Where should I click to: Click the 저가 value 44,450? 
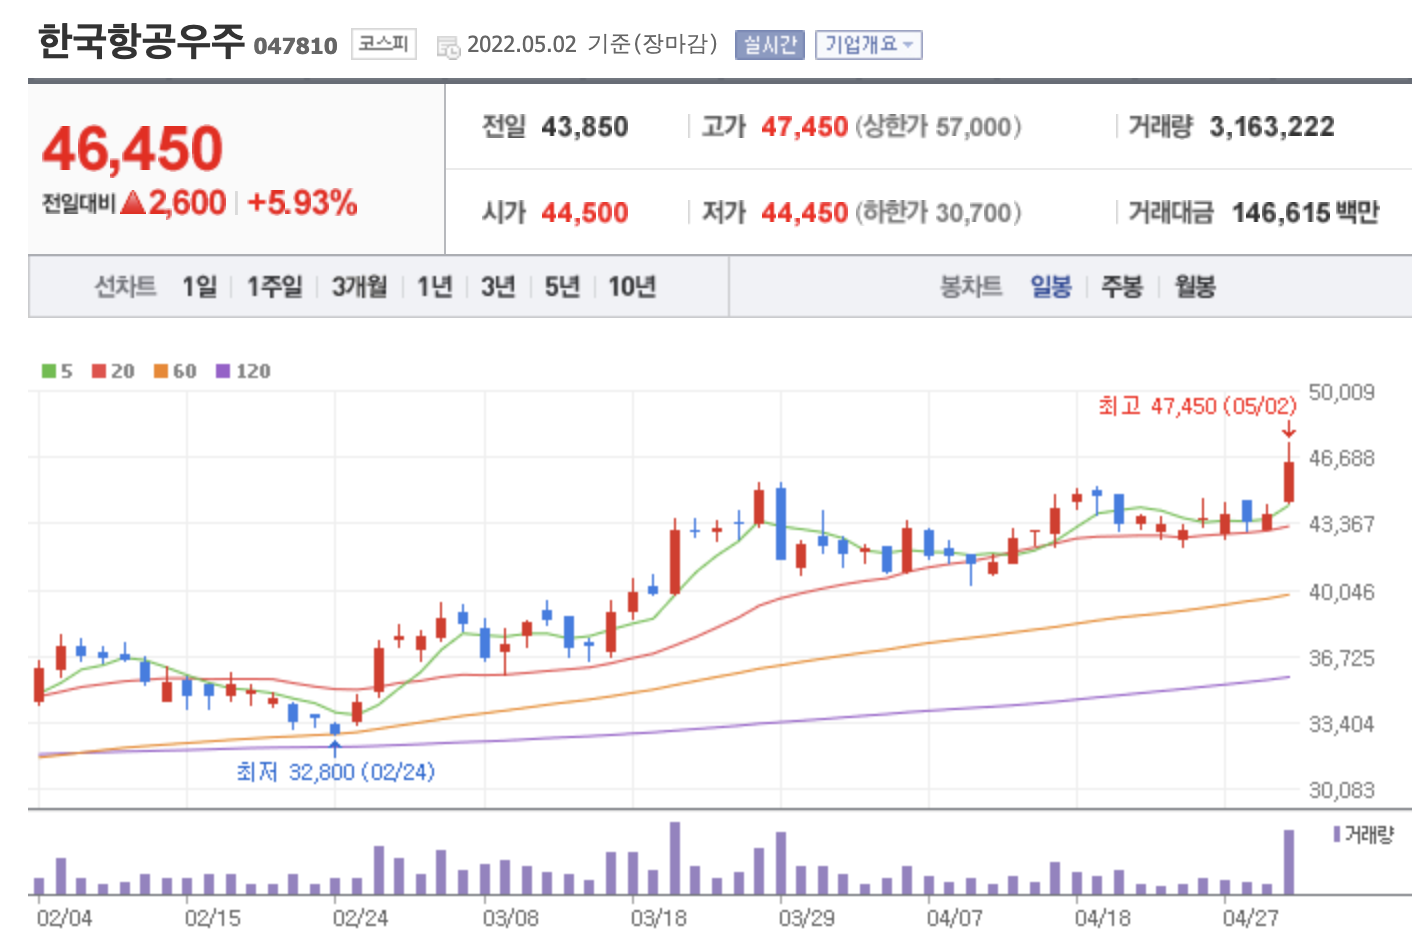pos(805,213)
